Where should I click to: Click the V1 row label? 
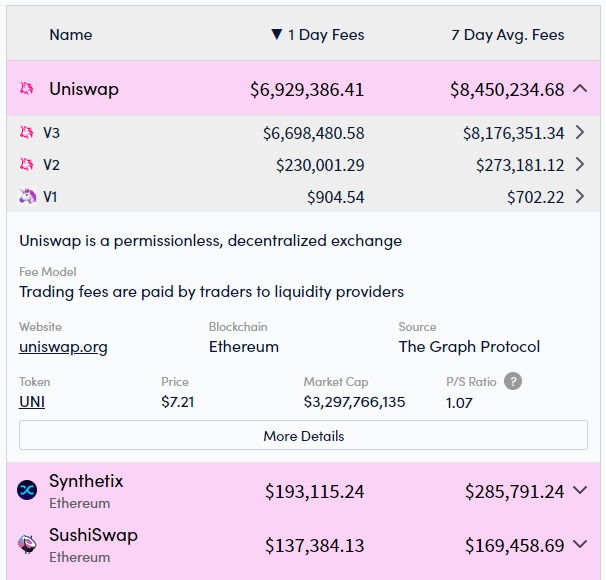point(50,197)
